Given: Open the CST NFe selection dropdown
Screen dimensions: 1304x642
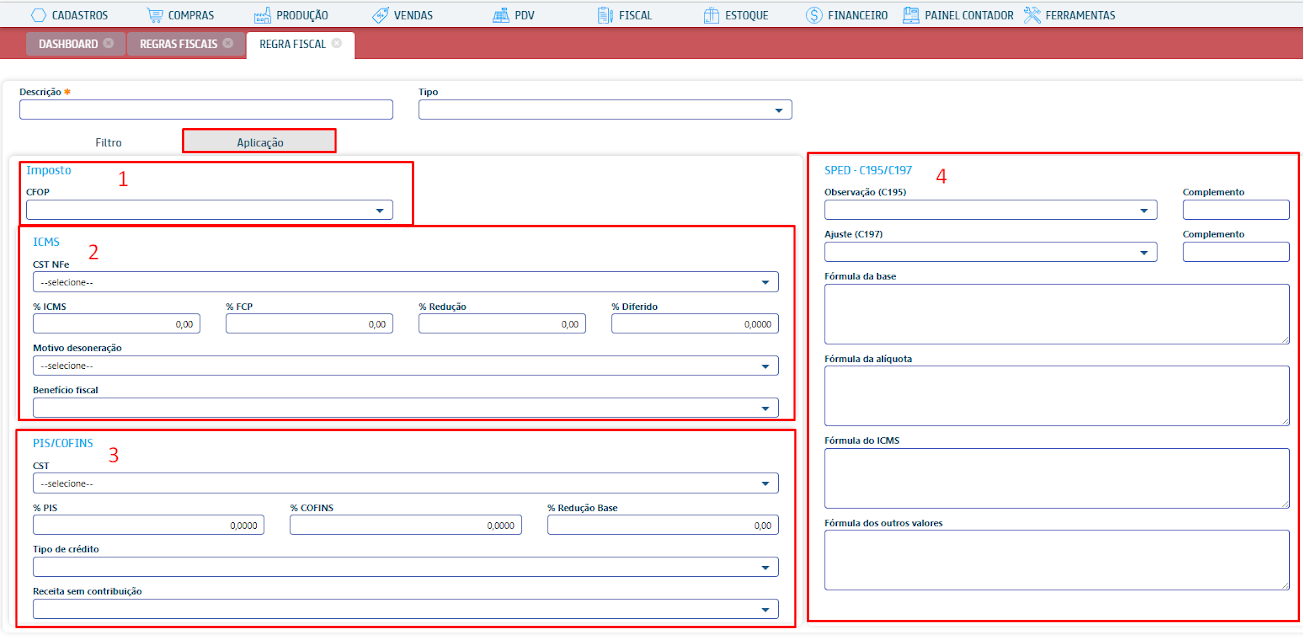Looking at the screenshot, I should click(x=405, y=283).
